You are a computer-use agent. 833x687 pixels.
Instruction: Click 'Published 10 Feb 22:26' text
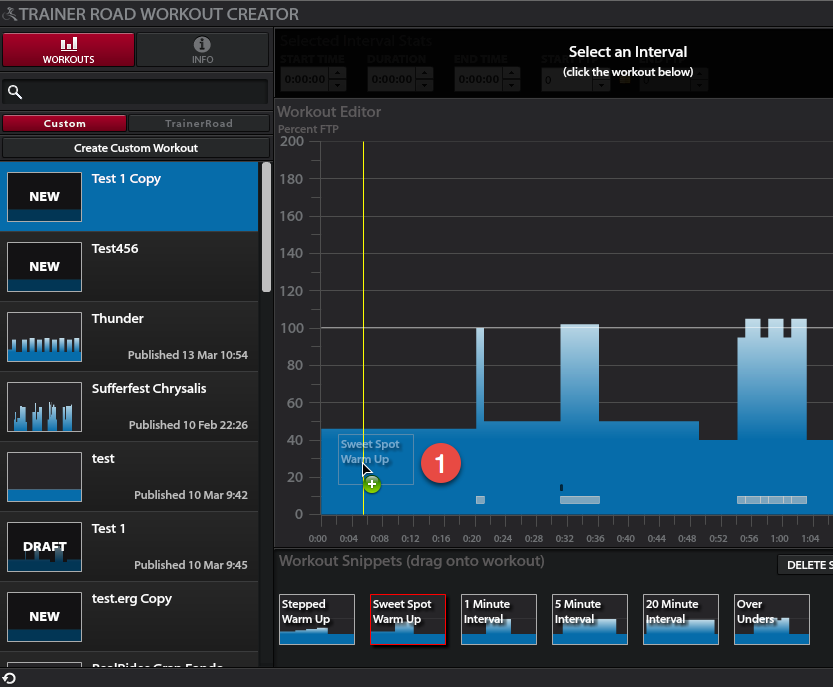188,425
